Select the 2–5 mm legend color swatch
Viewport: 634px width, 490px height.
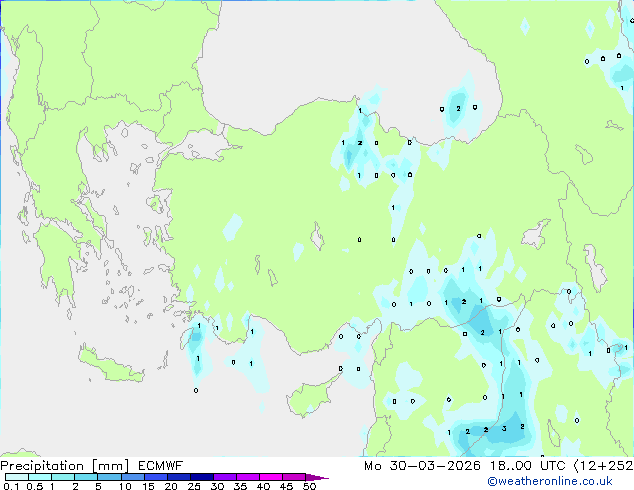[x=86, y=477]
